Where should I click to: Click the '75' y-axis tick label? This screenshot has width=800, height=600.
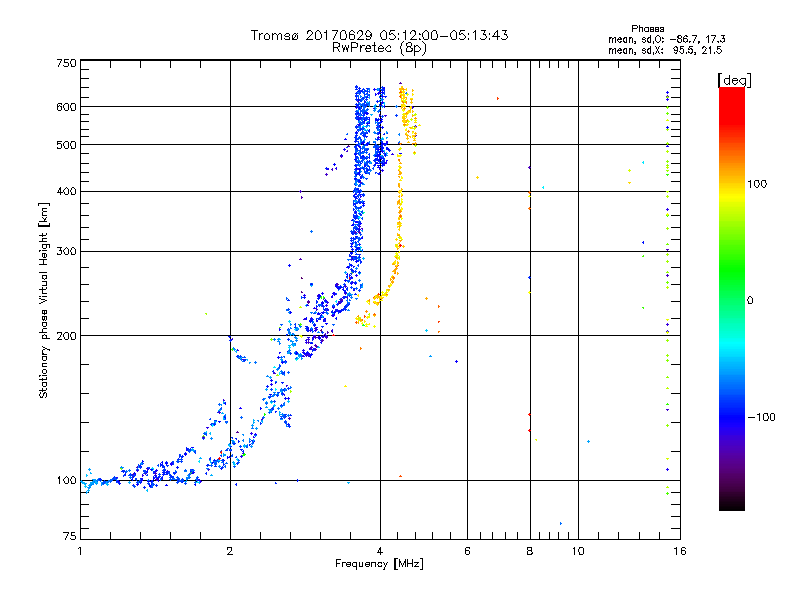coord(70,536)
